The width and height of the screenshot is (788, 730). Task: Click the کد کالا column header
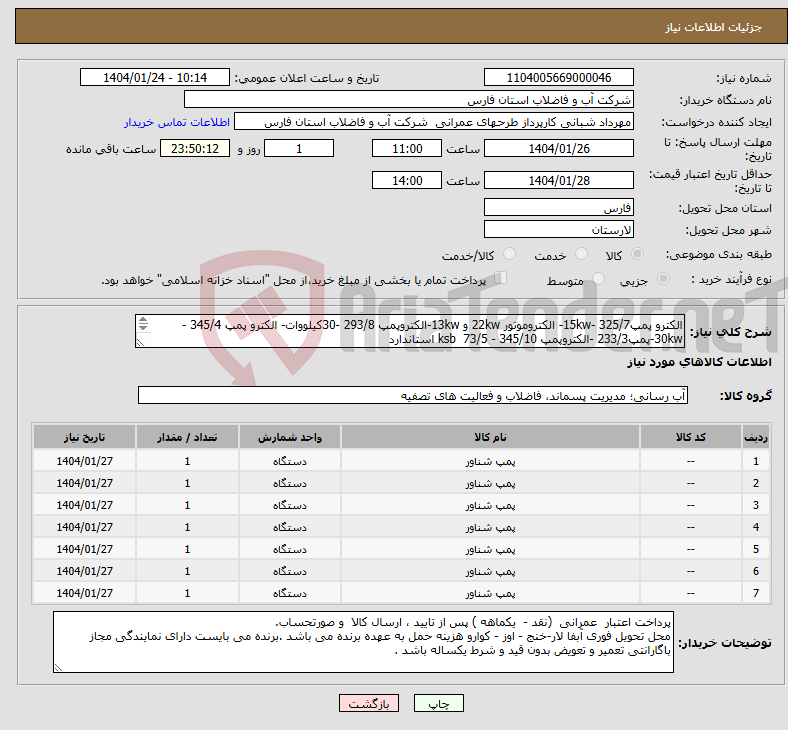click(x=691, y=437)
